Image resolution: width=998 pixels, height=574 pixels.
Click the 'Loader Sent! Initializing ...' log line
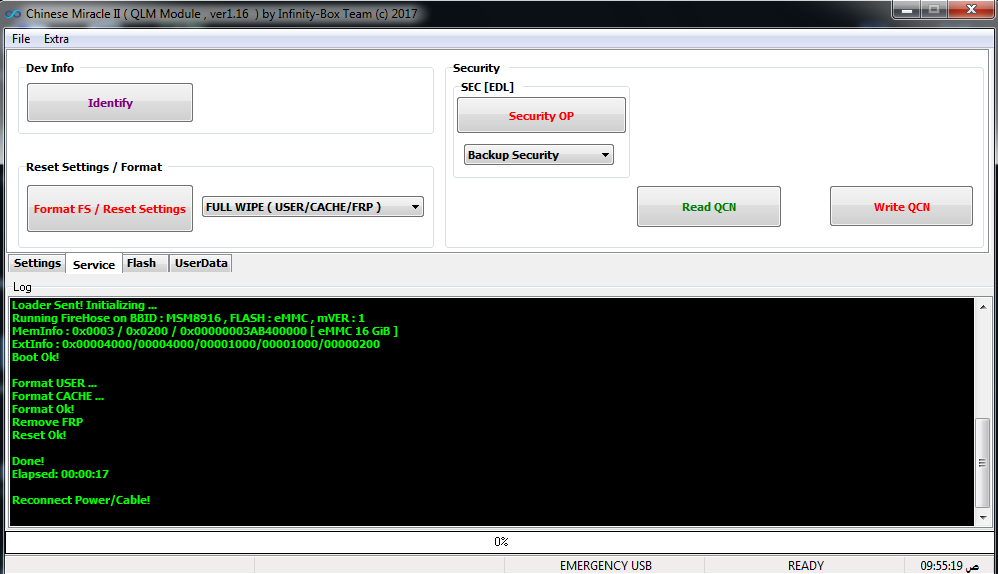click(84, 305)
